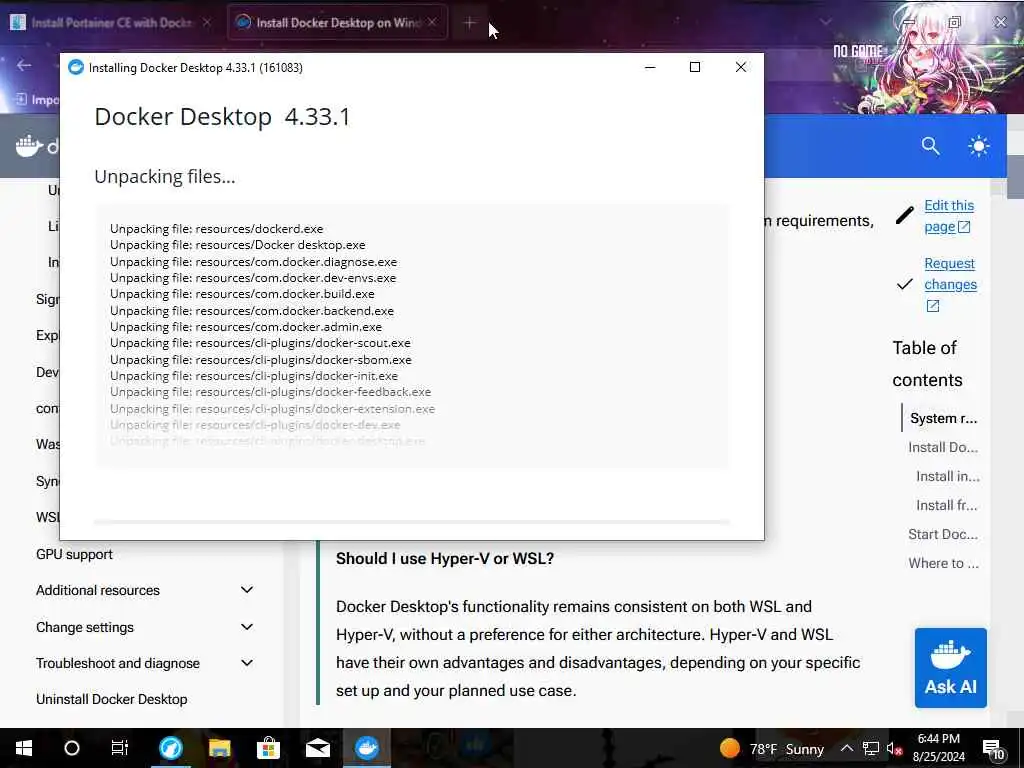The image size is (1024, 768).
Task: Click the installer progress bar at bottom
Action: [412, 522]
